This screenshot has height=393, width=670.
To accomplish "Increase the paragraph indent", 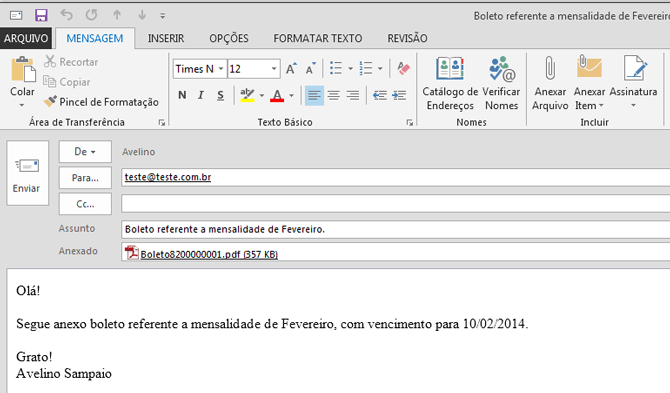I will 399,95.
